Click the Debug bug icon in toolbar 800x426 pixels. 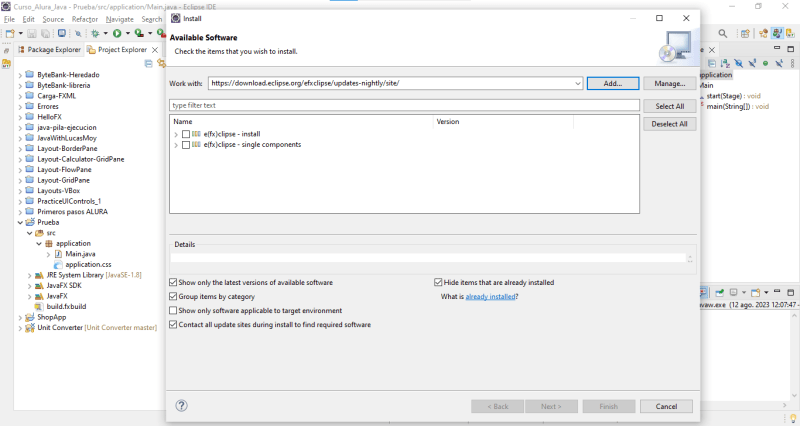pos(95,34)
